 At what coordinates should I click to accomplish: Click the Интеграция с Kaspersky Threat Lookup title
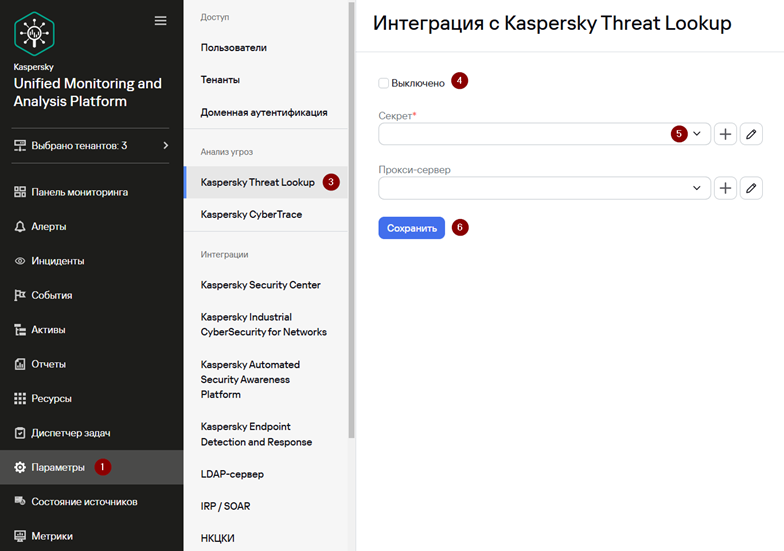click(x=552, y=24)
